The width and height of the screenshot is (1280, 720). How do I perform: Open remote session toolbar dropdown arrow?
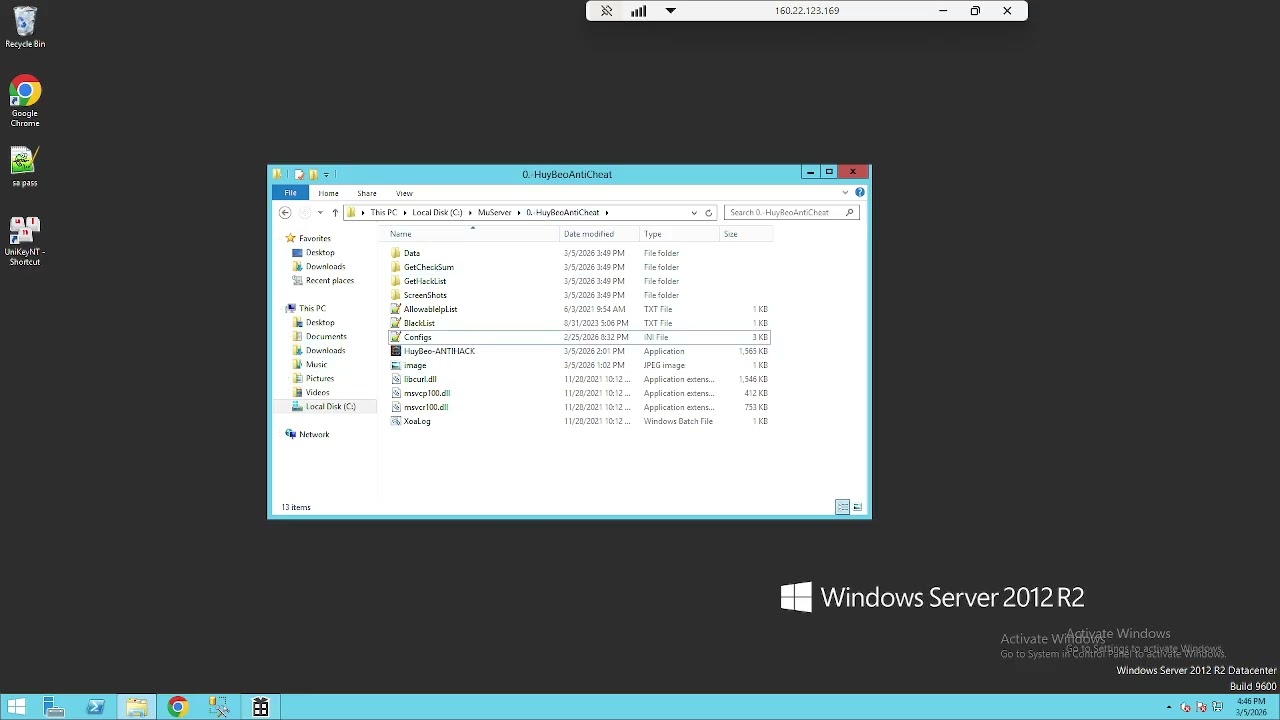[671, 11]
